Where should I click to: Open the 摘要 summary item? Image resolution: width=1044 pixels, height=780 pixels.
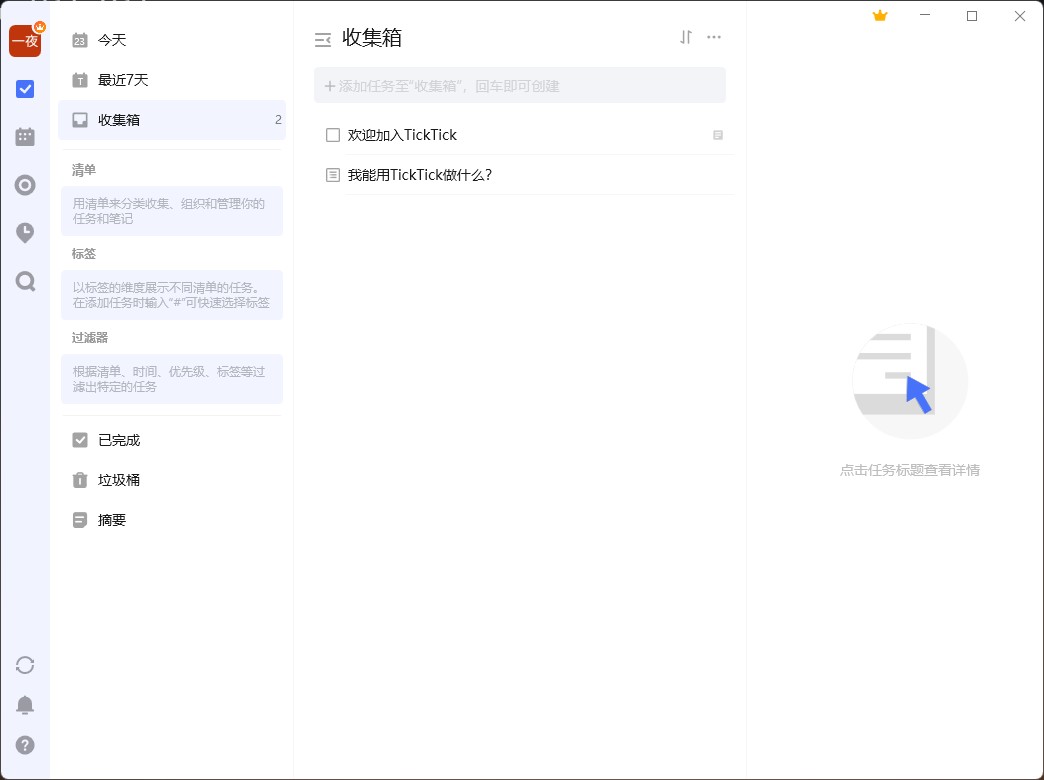click(172, 520)
